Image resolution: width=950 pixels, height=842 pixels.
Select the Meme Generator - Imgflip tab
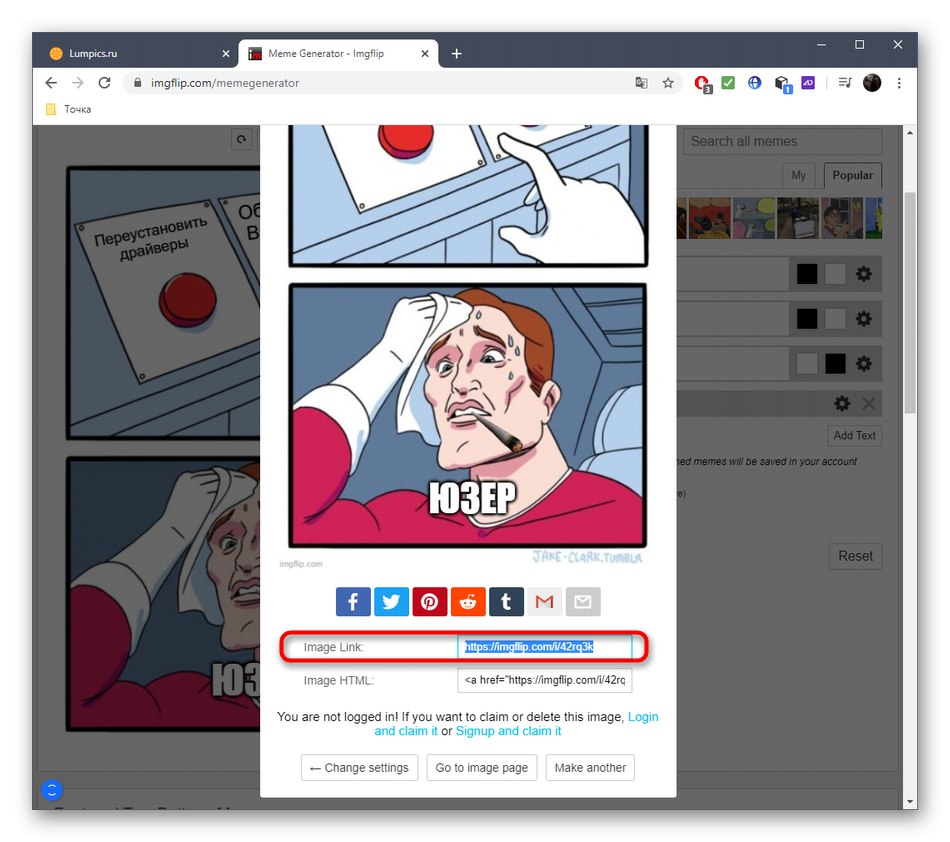338,53
